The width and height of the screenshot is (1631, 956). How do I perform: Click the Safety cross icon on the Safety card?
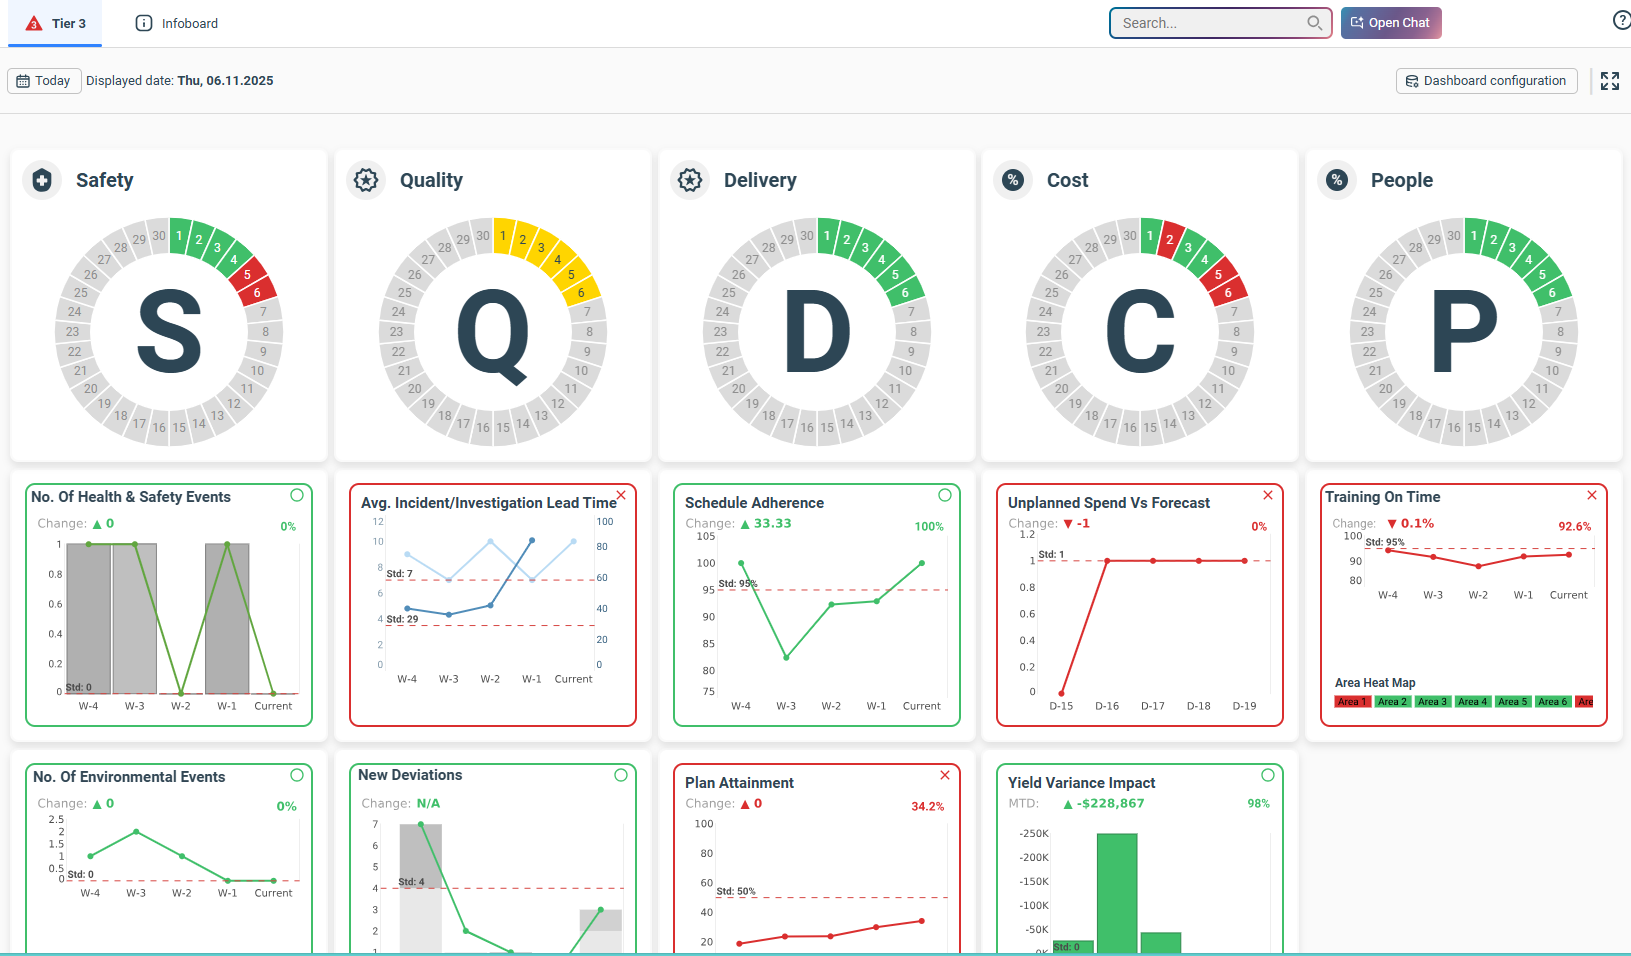pos(41,180)
